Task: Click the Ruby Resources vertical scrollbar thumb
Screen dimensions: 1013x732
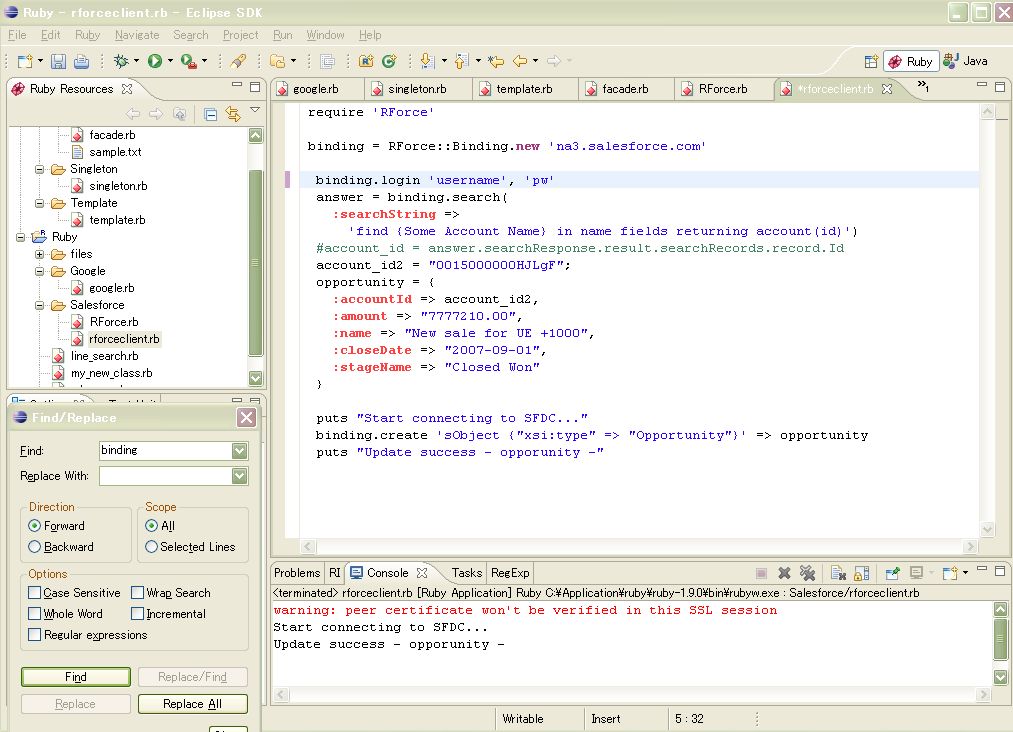Action: (x=255, y=262)
